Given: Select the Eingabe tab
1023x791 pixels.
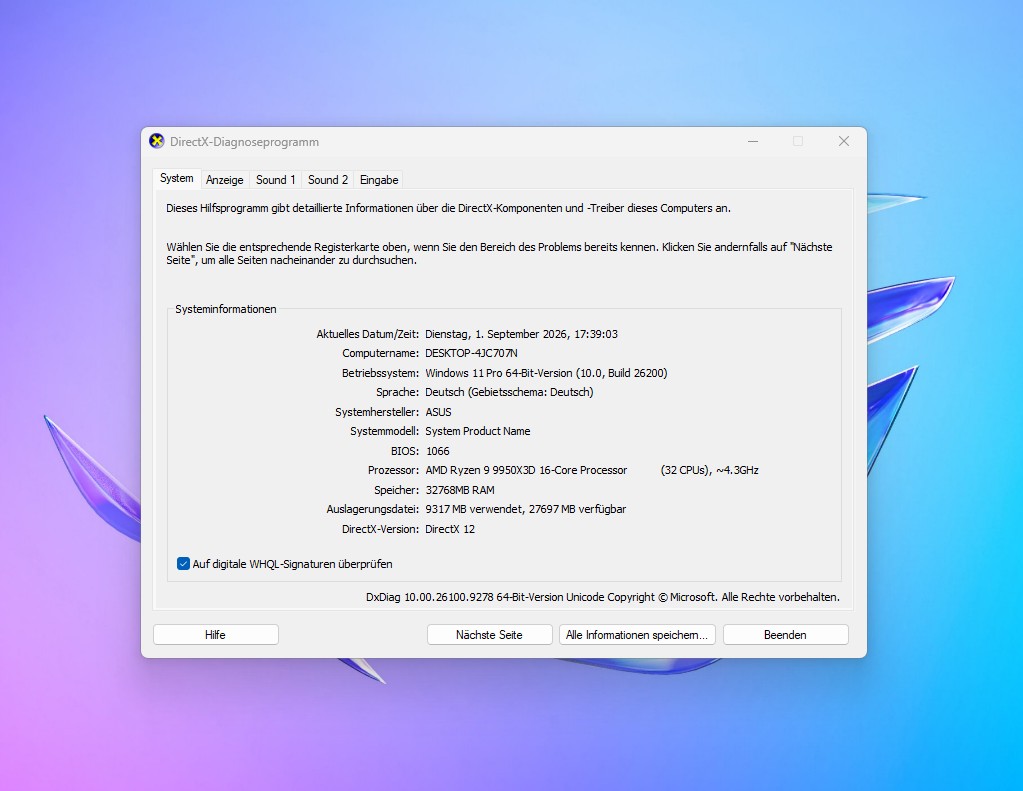Looking at the screenshot, I should click(379, 179).
